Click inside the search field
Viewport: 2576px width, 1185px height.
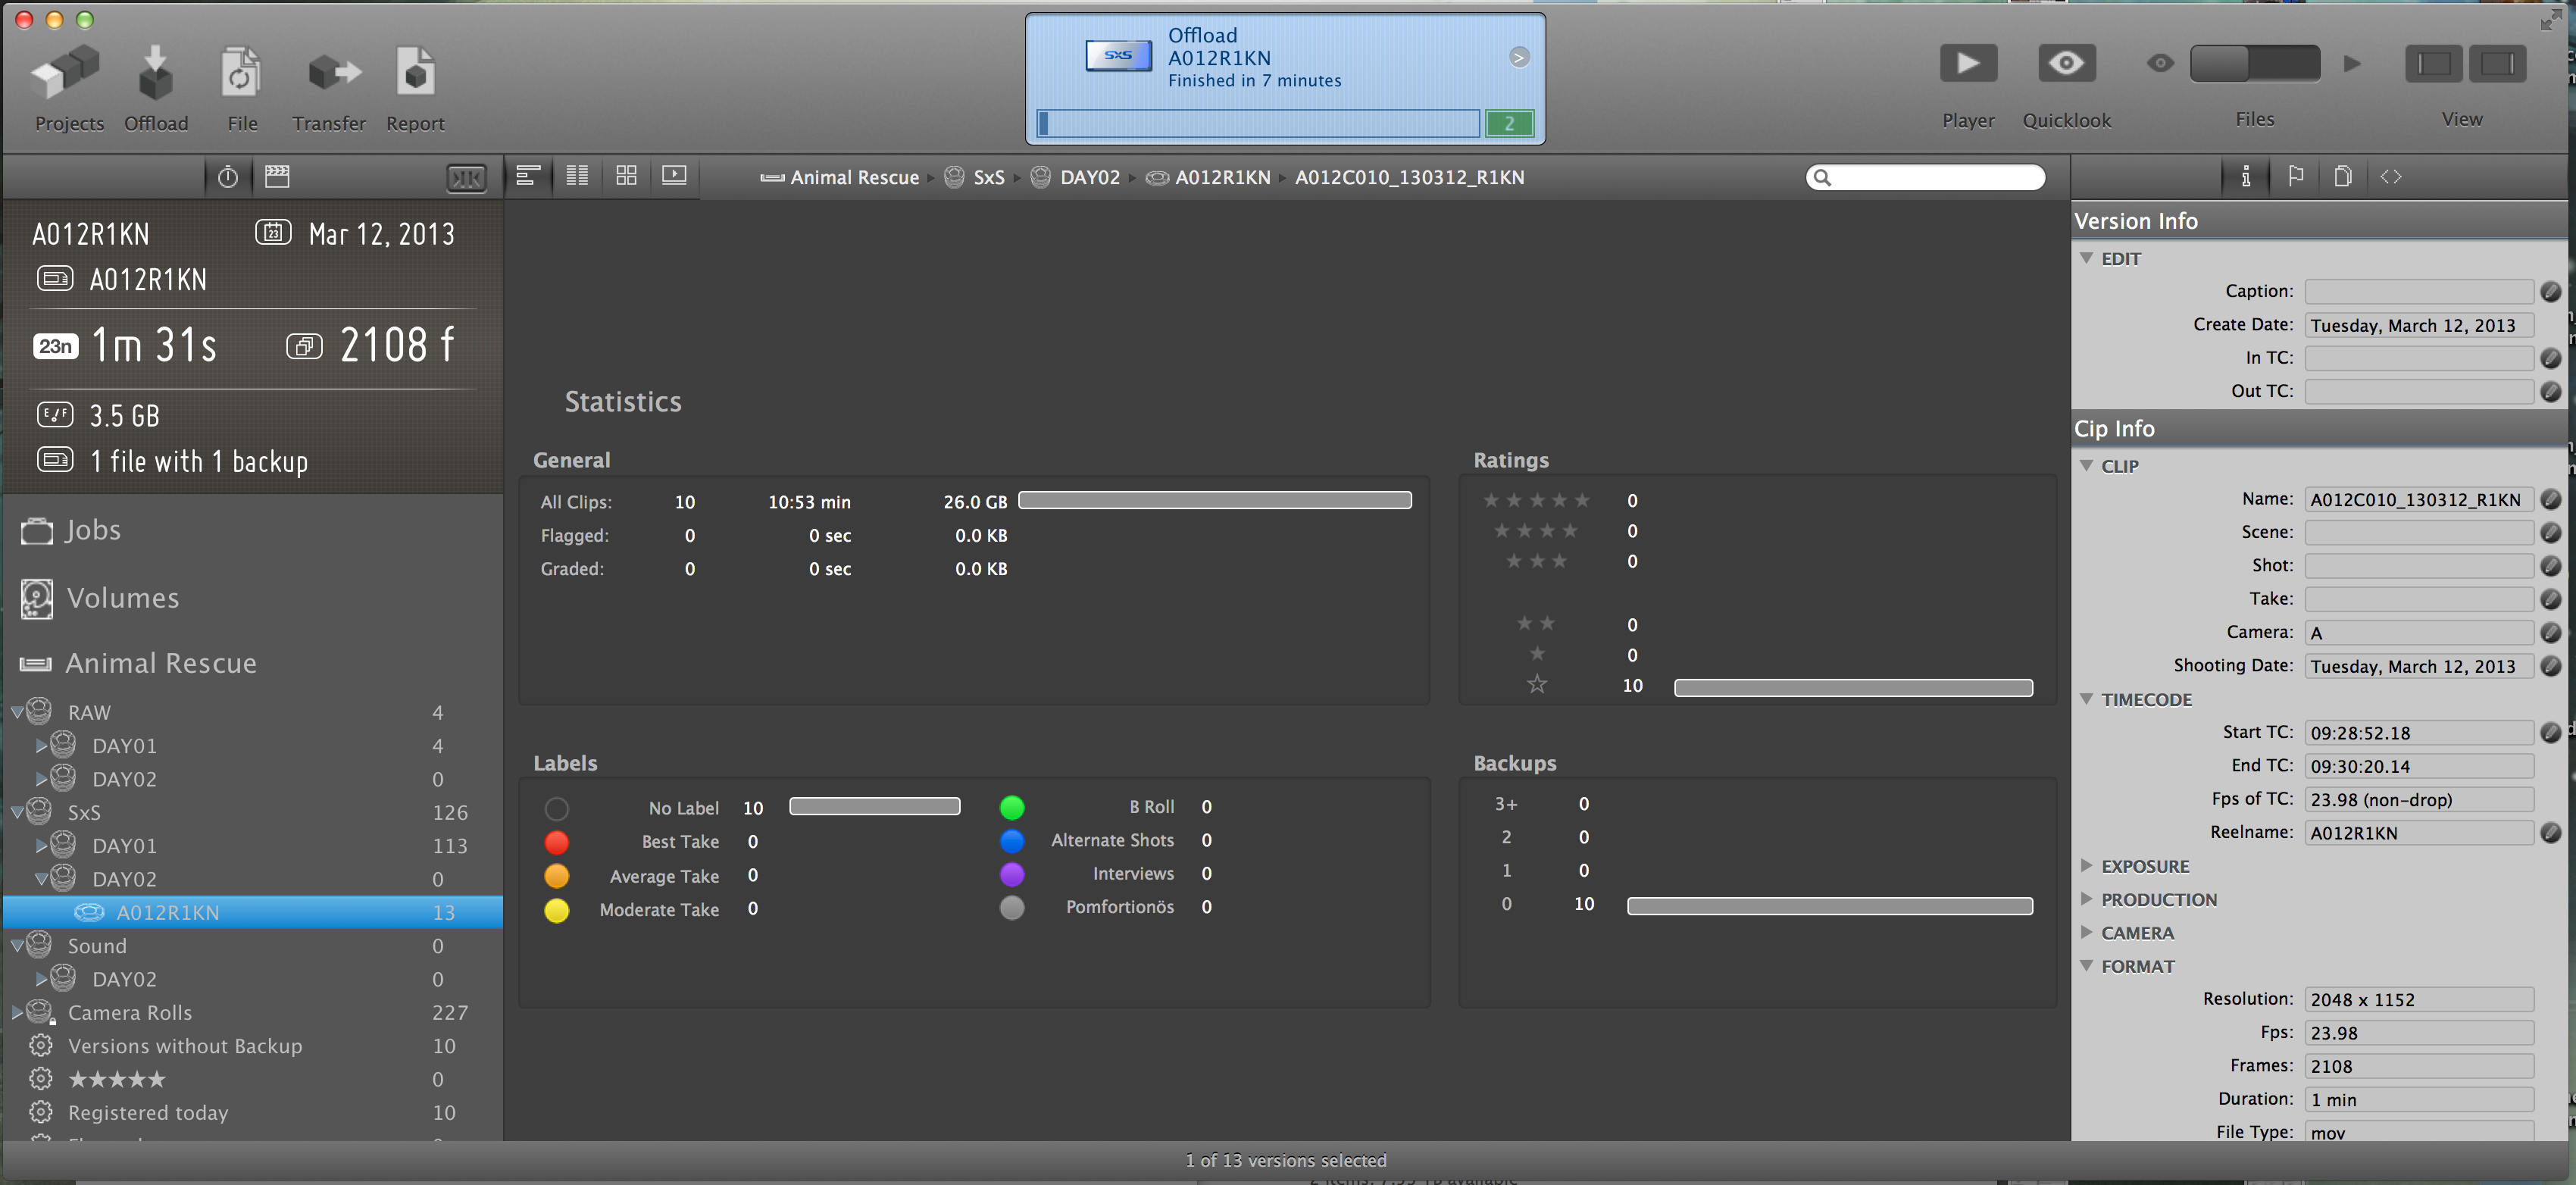point(1925,177)
